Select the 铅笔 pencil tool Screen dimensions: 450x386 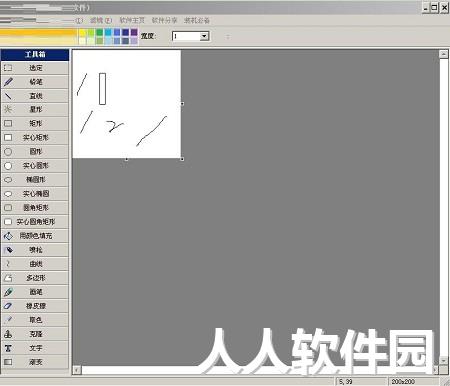pyautogui.click(x=35, y=82)
